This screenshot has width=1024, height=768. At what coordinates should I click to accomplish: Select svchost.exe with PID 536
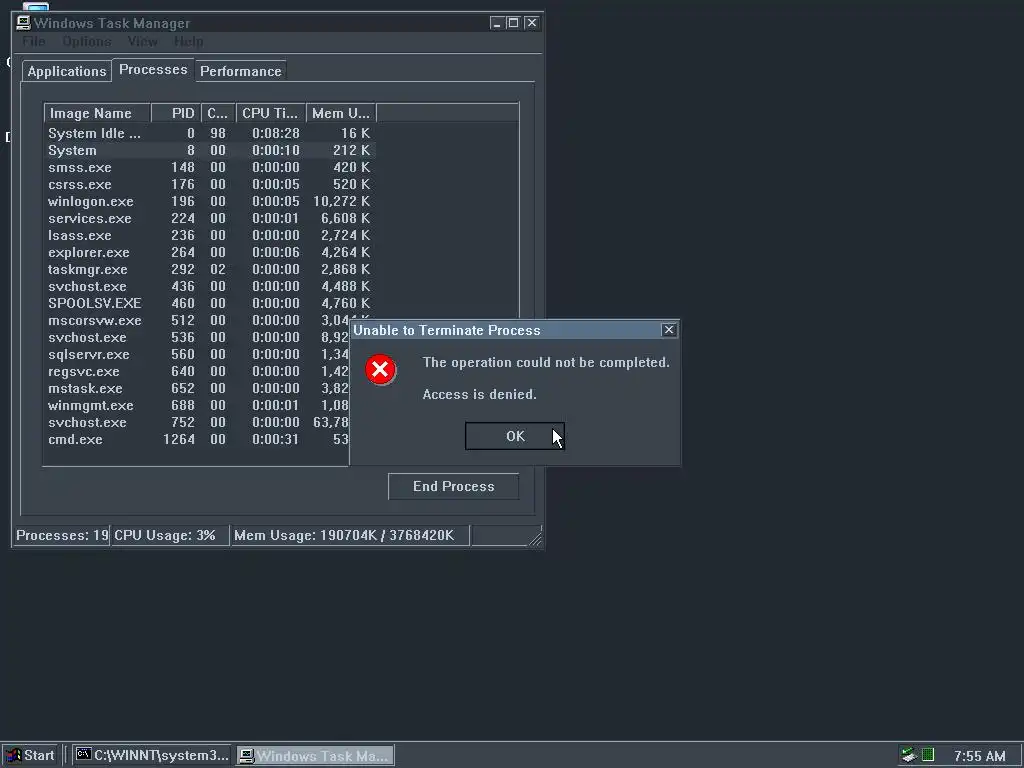coord(197,338)
